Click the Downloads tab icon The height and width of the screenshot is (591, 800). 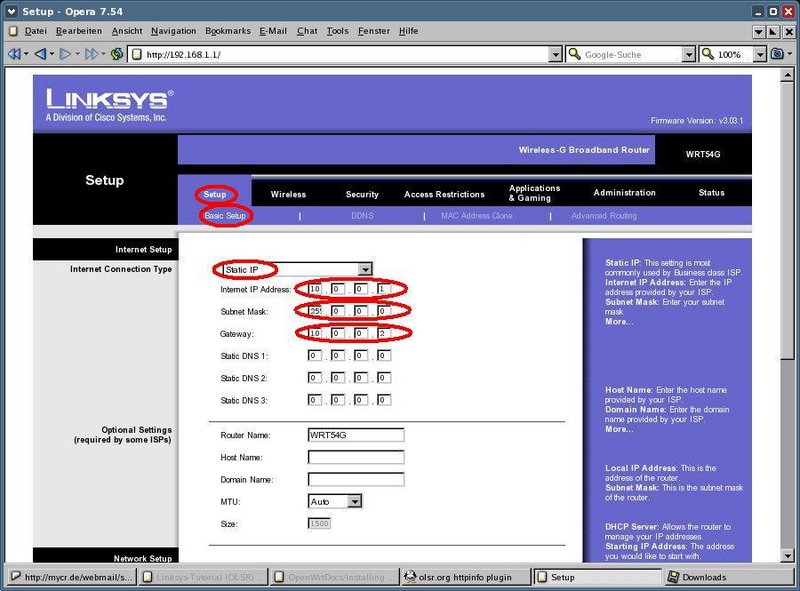673,577
